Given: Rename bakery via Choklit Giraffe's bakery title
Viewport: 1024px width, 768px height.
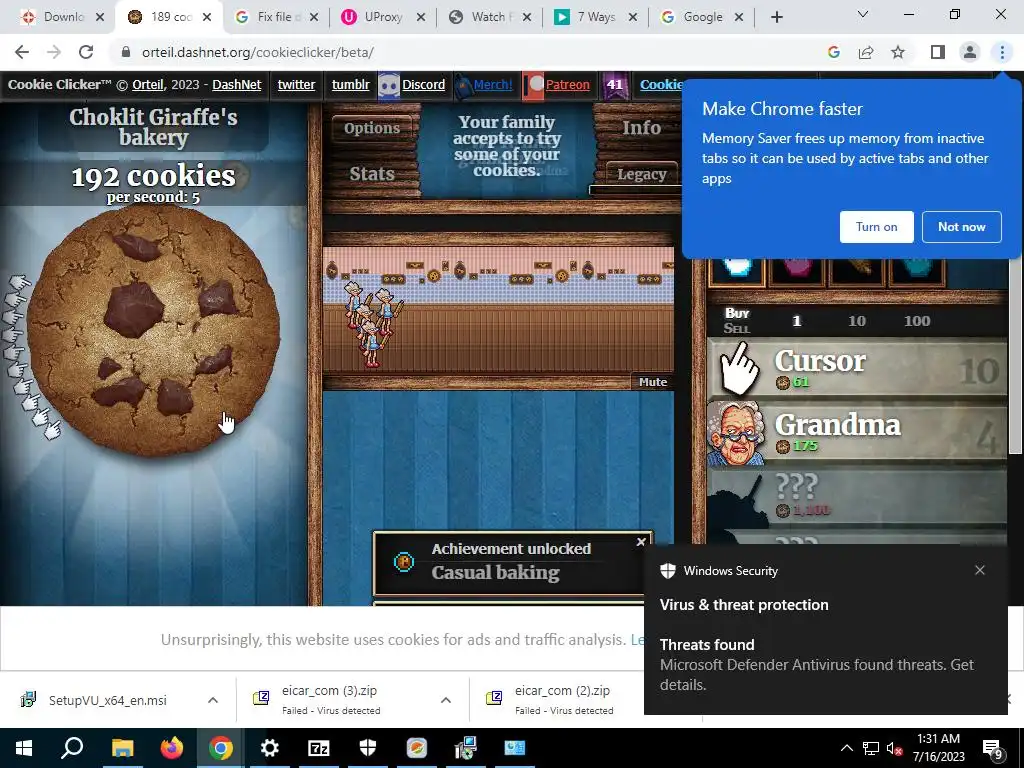Looking at the screenshot, I should tap(153, 127).
